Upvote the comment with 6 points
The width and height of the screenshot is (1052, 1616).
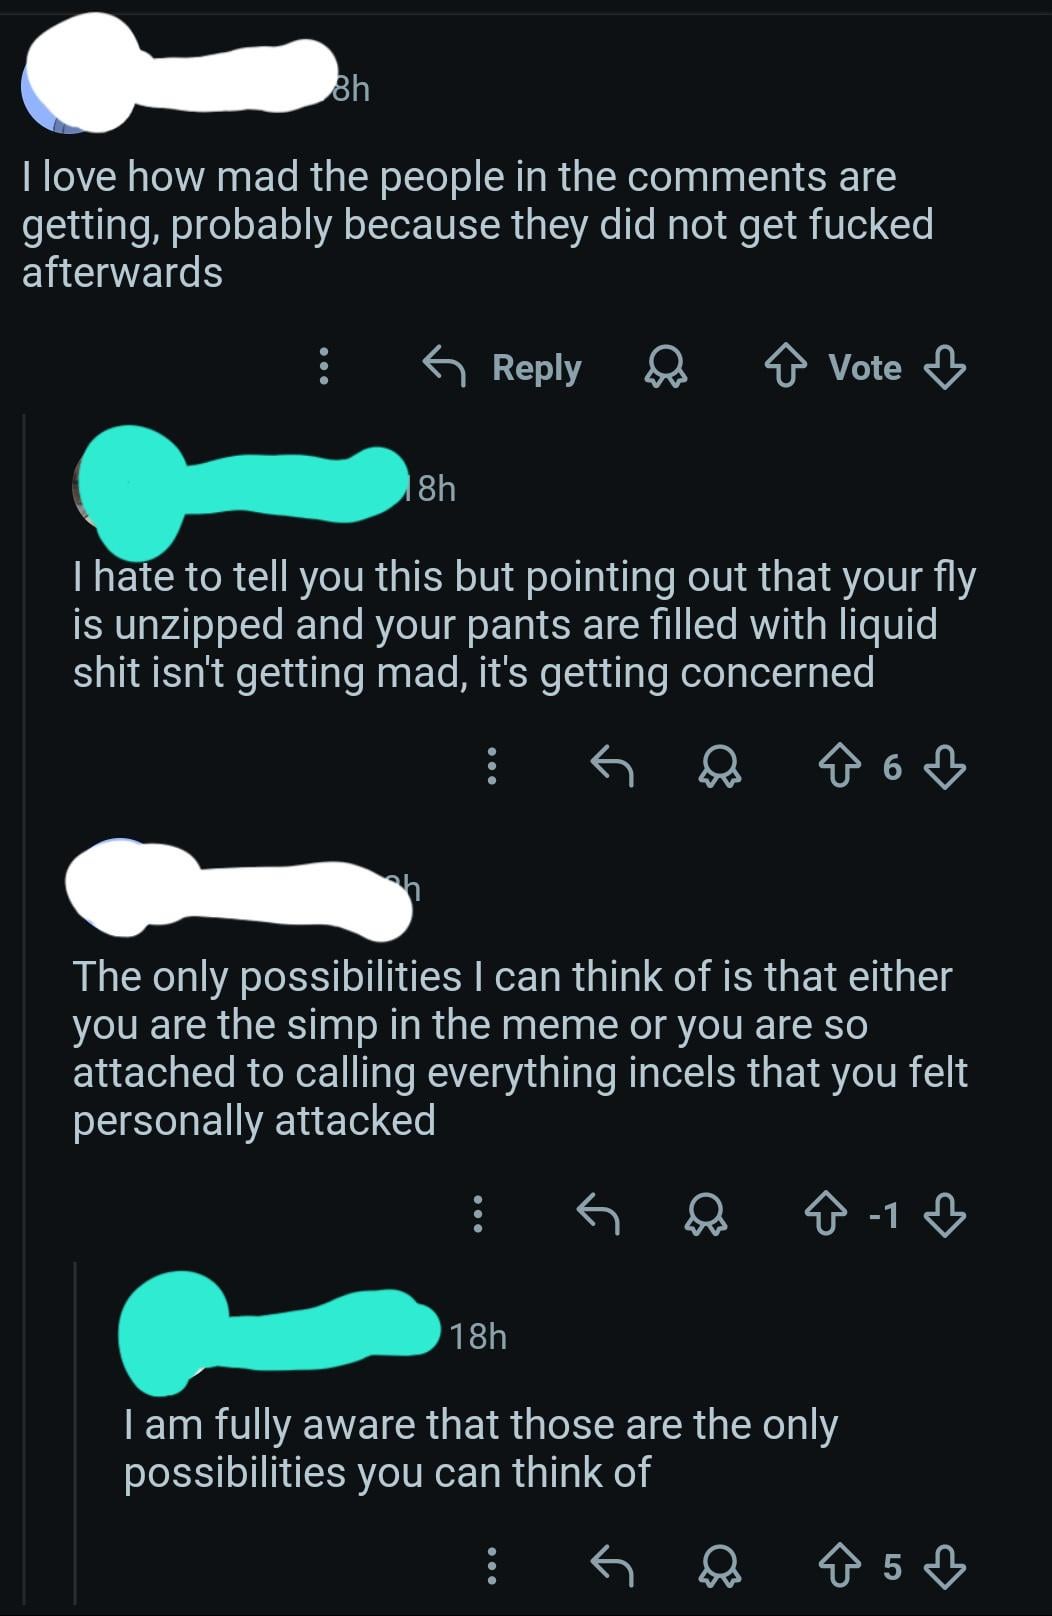coord(839,767)
